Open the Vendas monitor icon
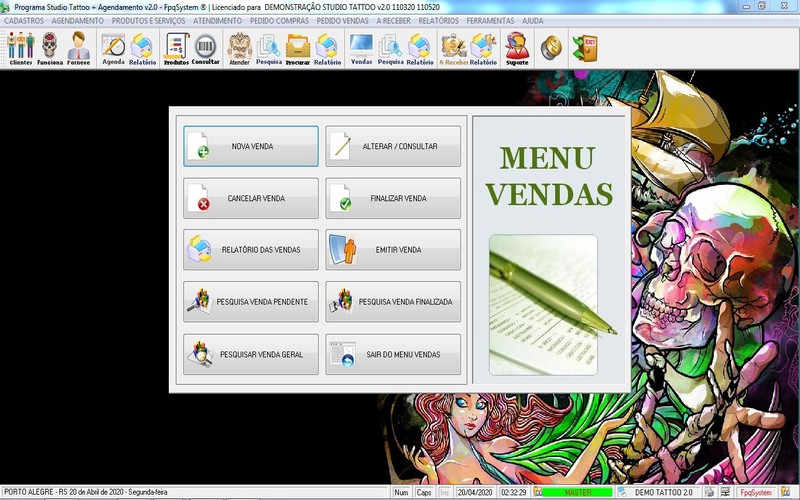The width and height of the screenshot is (800, 500). coord(361,48)
